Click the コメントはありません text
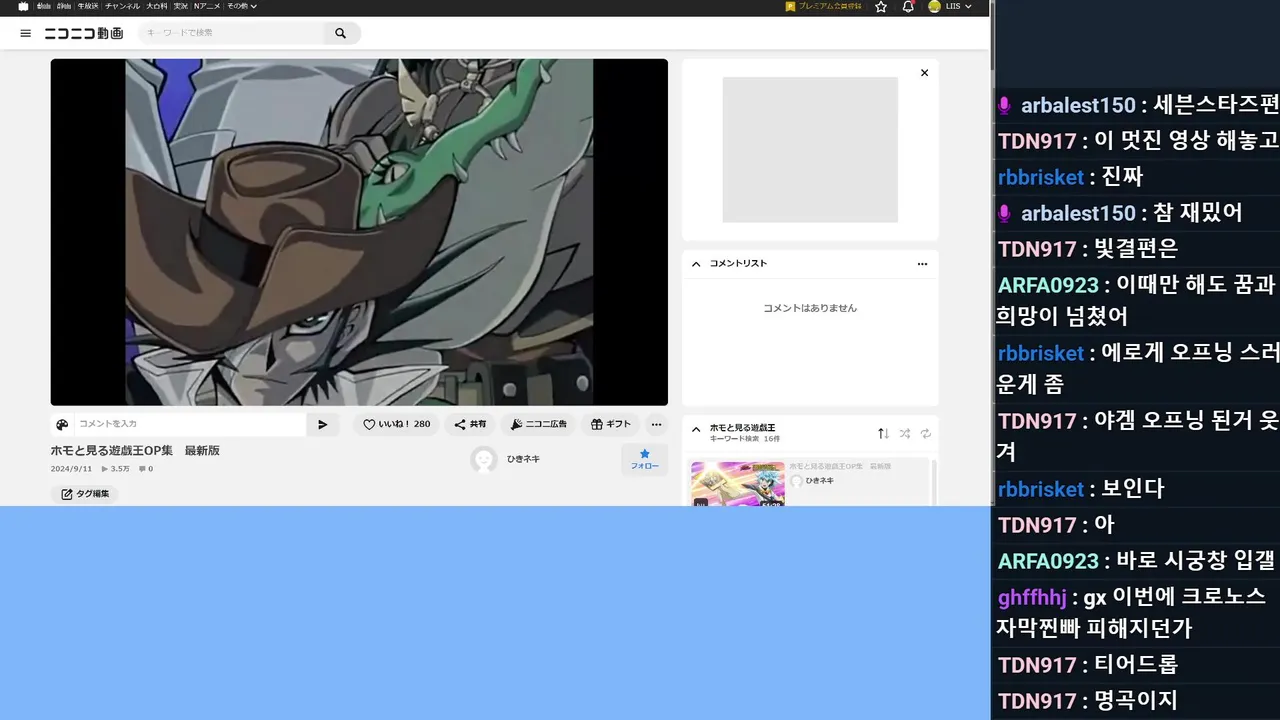 [810, 308]
